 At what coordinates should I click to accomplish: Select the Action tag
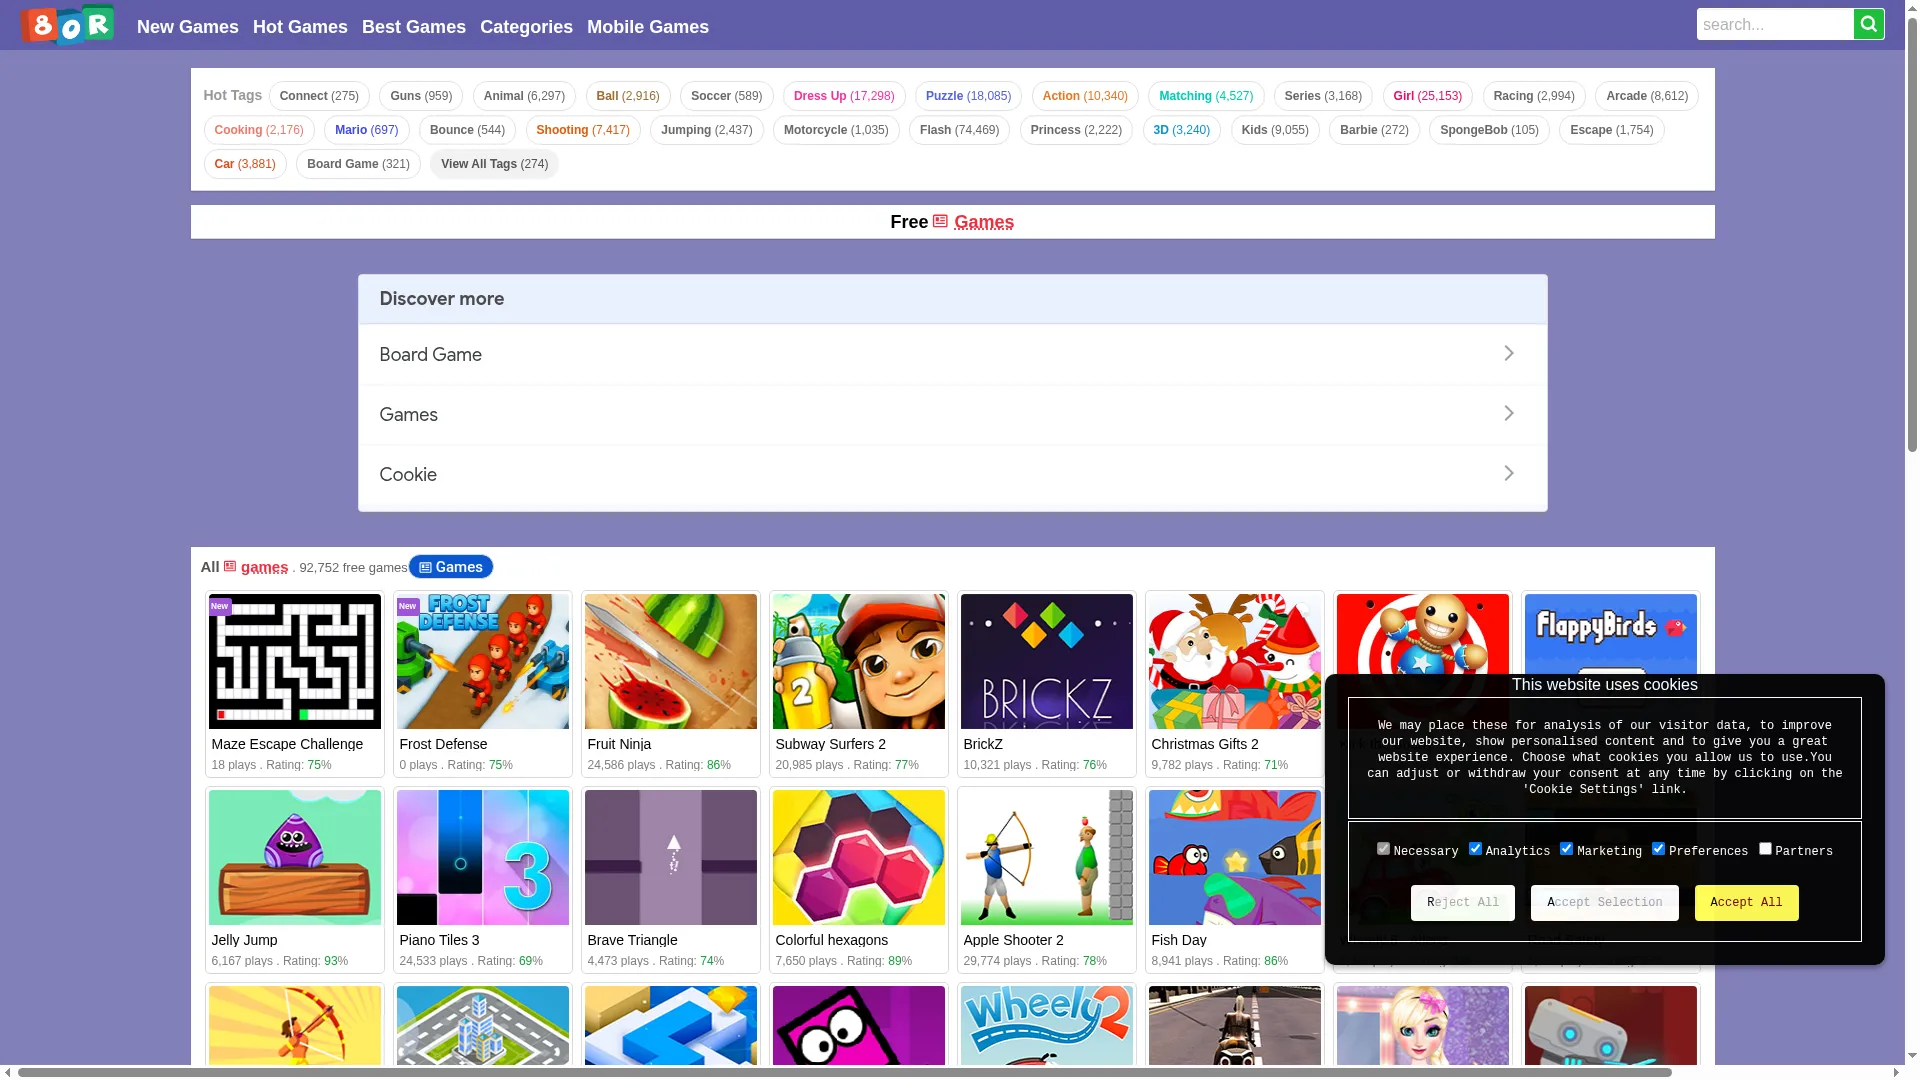(1085, 96)
